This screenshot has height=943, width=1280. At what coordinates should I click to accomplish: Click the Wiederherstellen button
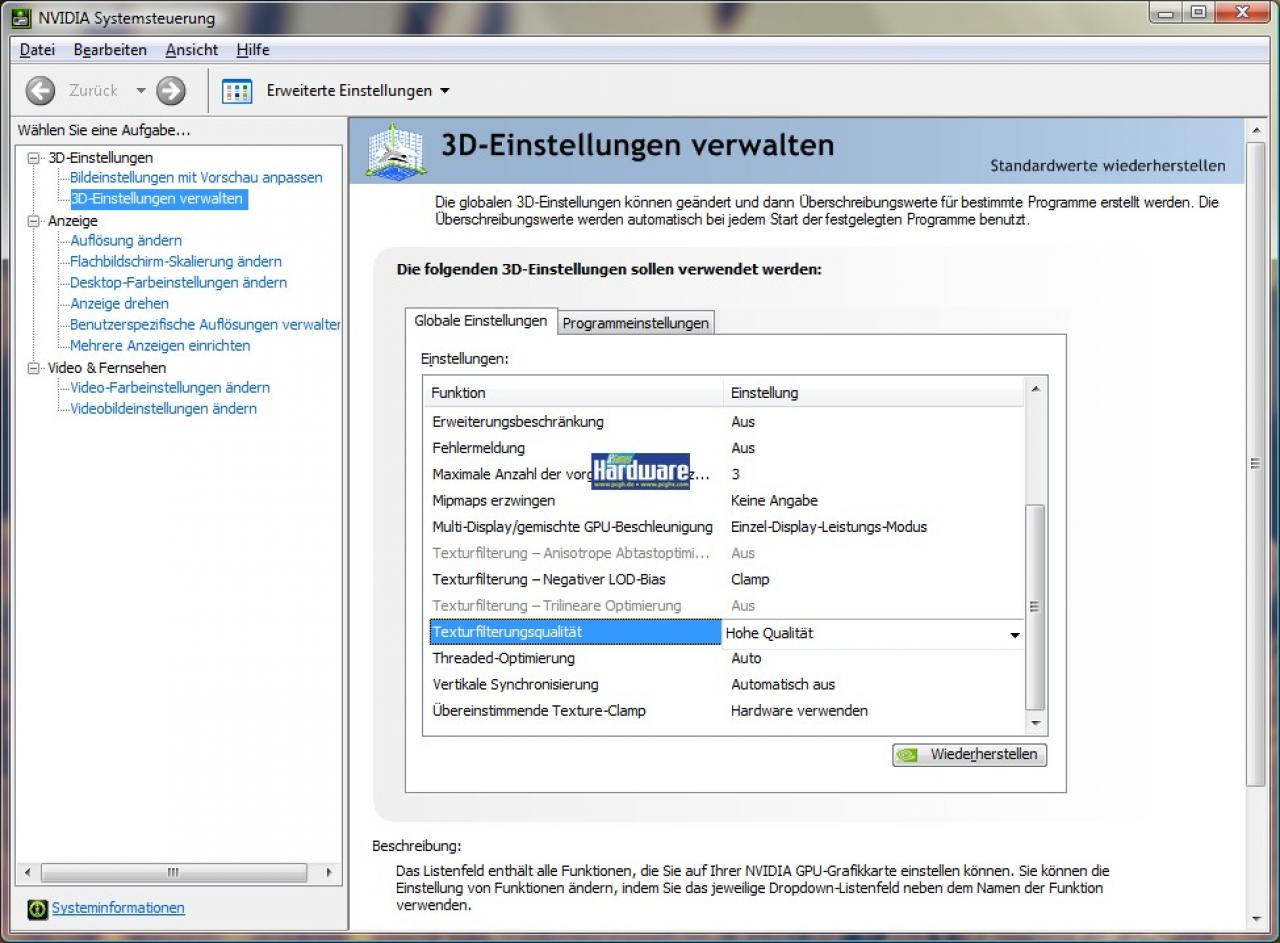coord(970,755)
